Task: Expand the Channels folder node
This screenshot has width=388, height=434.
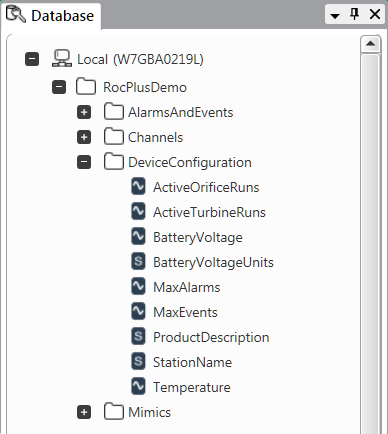Action: (x=84, y=137)
